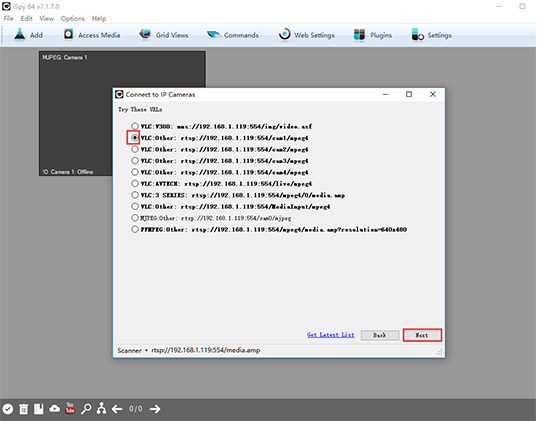The width and height of the screenshot is (537, 421).
Task: Click the Back button
Action: [x=380, y=335]
